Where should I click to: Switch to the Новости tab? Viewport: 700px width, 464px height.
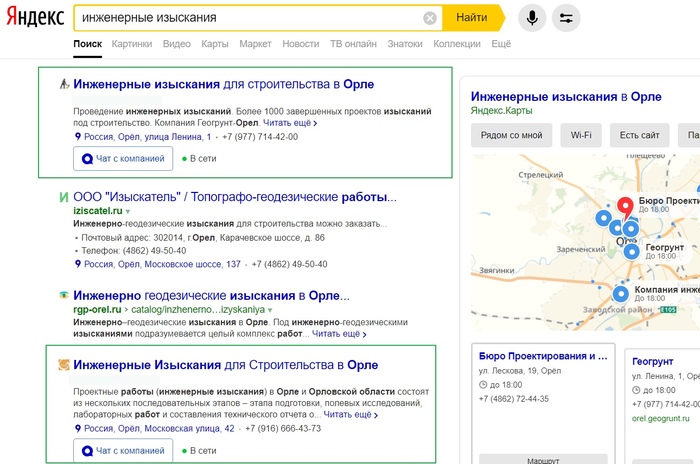click(x=300, y=44)
